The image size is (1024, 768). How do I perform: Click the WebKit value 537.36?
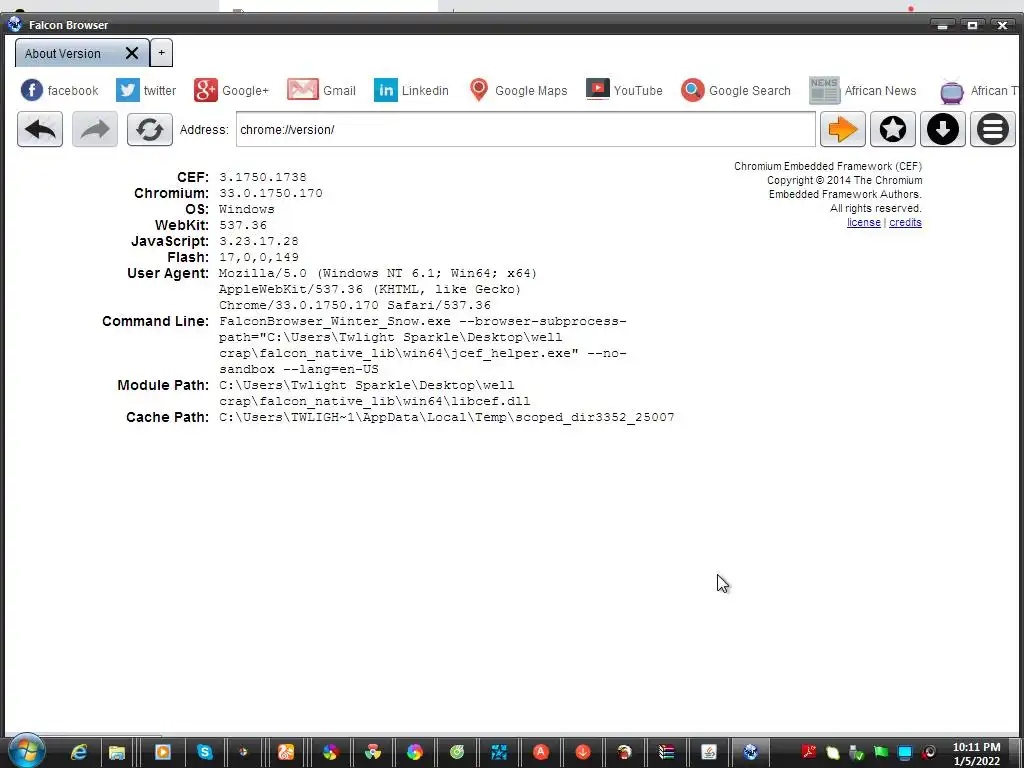click(243, 225)
